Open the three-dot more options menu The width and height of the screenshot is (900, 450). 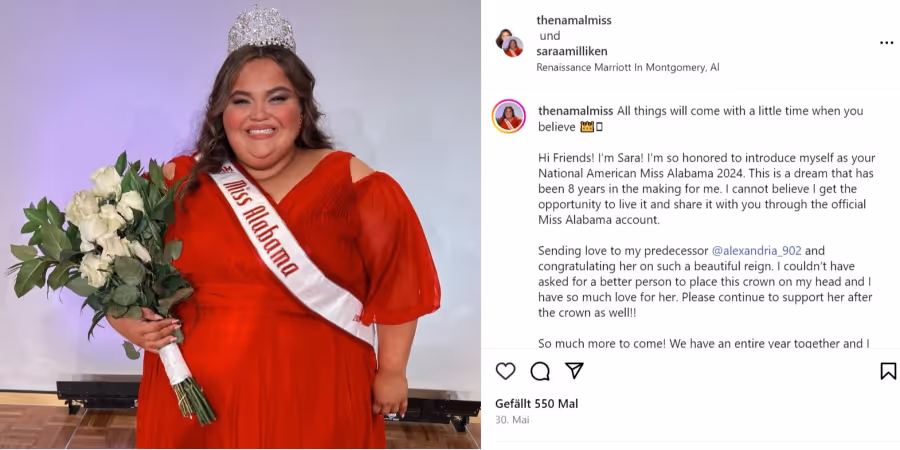click(x=886, y=43)
